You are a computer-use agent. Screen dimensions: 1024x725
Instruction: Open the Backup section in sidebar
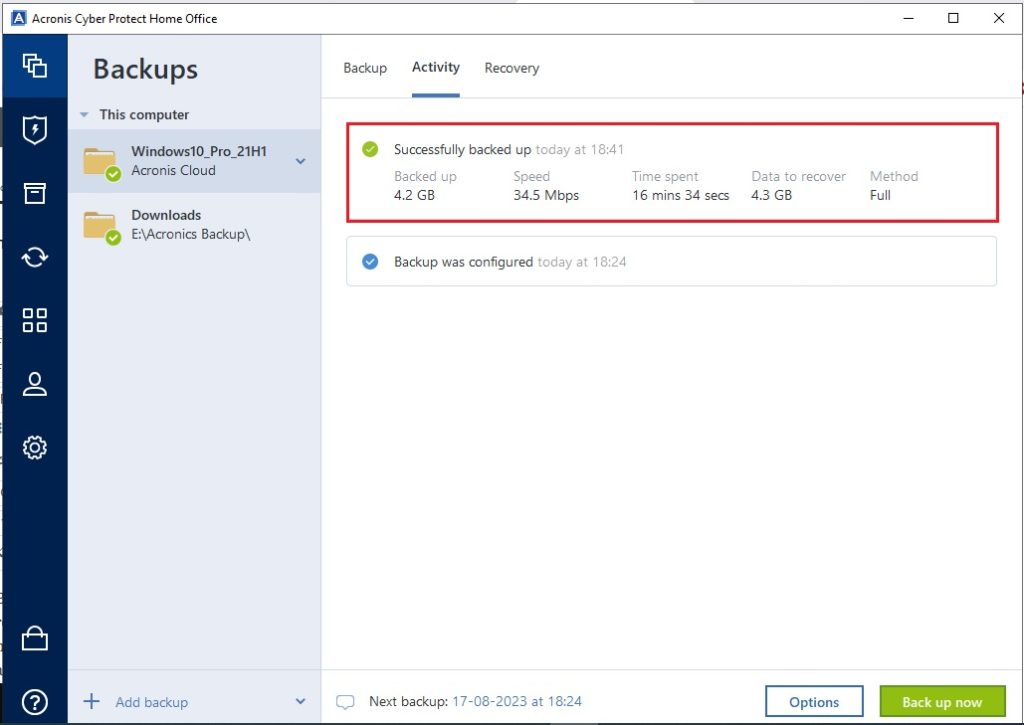35,66
